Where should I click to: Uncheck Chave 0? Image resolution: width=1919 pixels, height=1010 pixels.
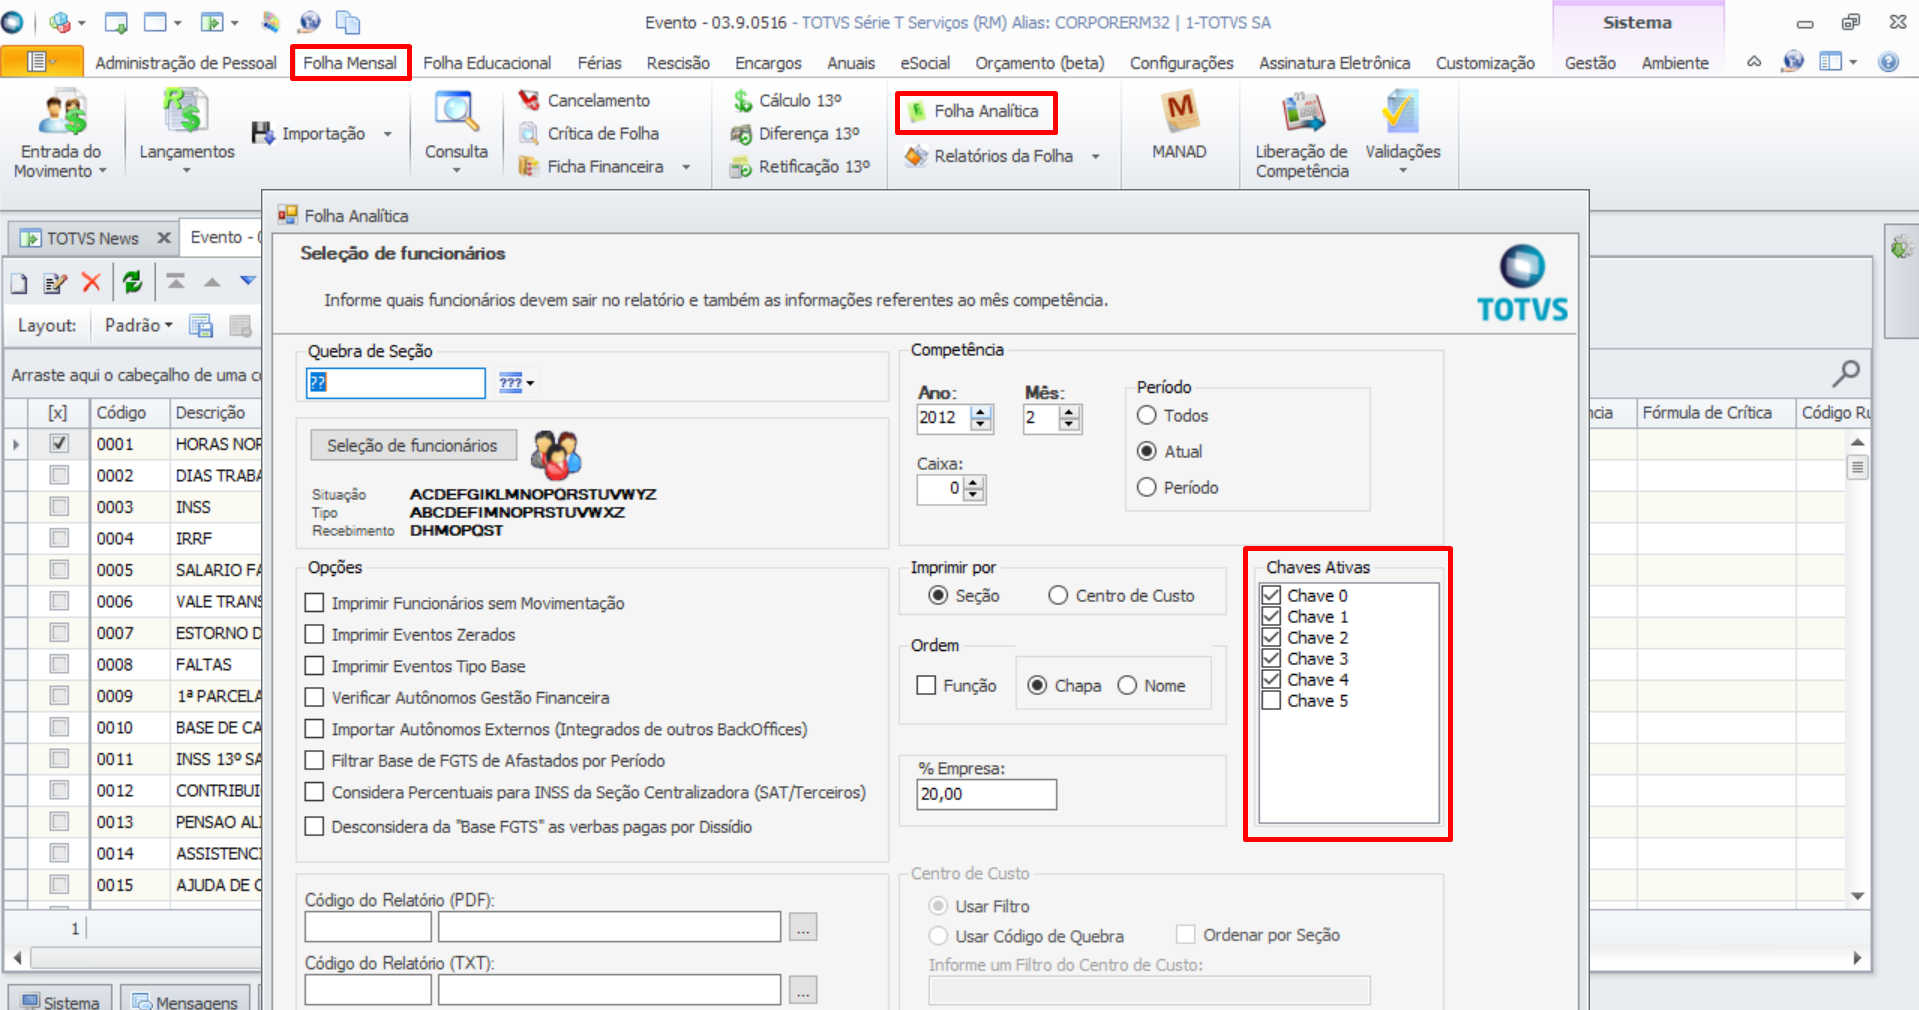1271,595
